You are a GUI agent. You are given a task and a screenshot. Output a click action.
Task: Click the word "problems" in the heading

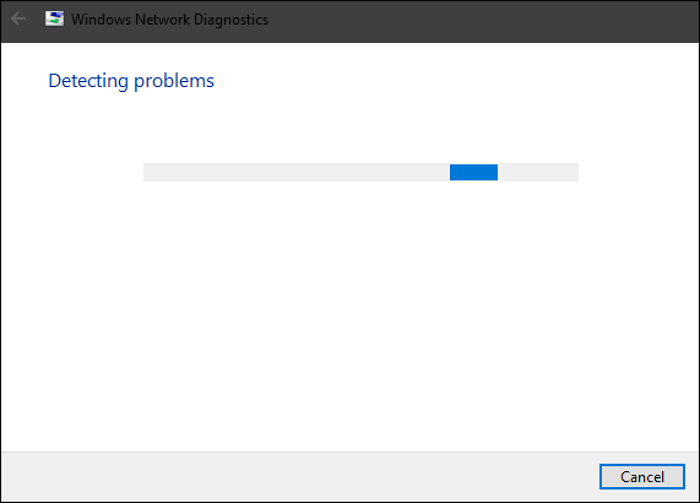(174, 82)
